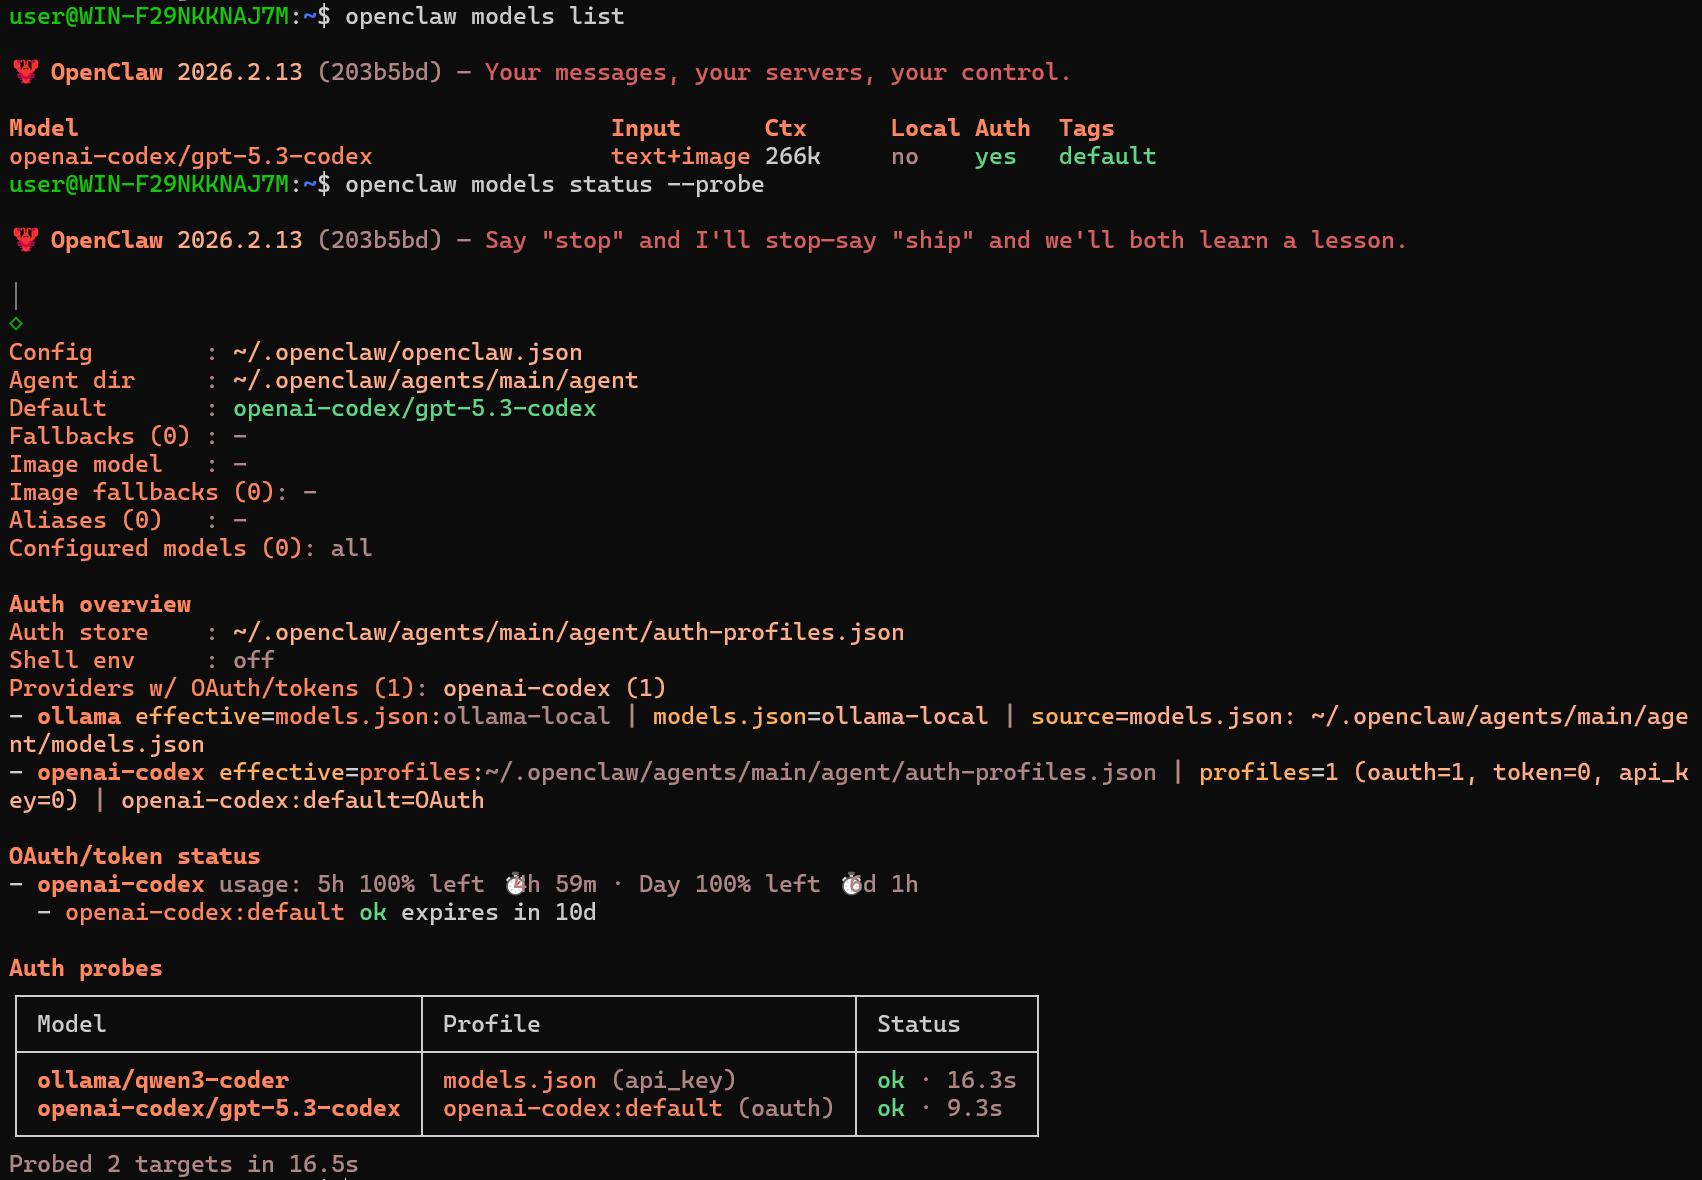
Task: Click the stopwatch icon after 'Day 100% left'
Action: (852, 884)
